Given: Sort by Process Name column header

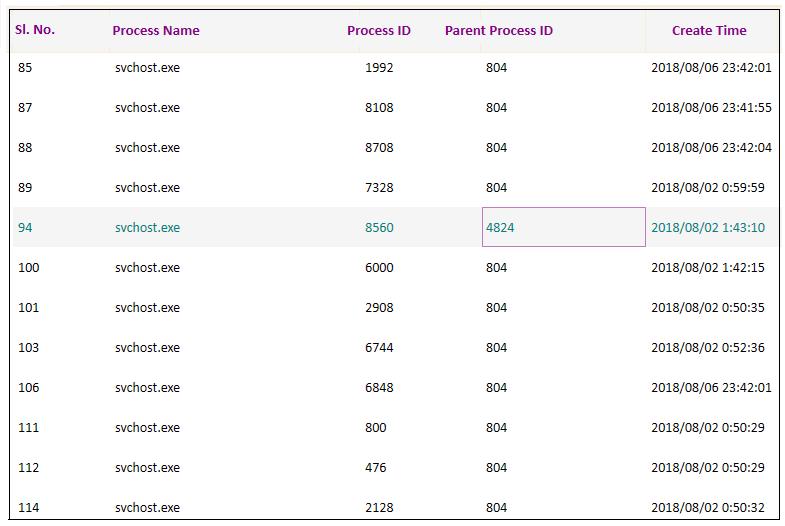Looking at the screenshot, I should (x=155, y=31).
